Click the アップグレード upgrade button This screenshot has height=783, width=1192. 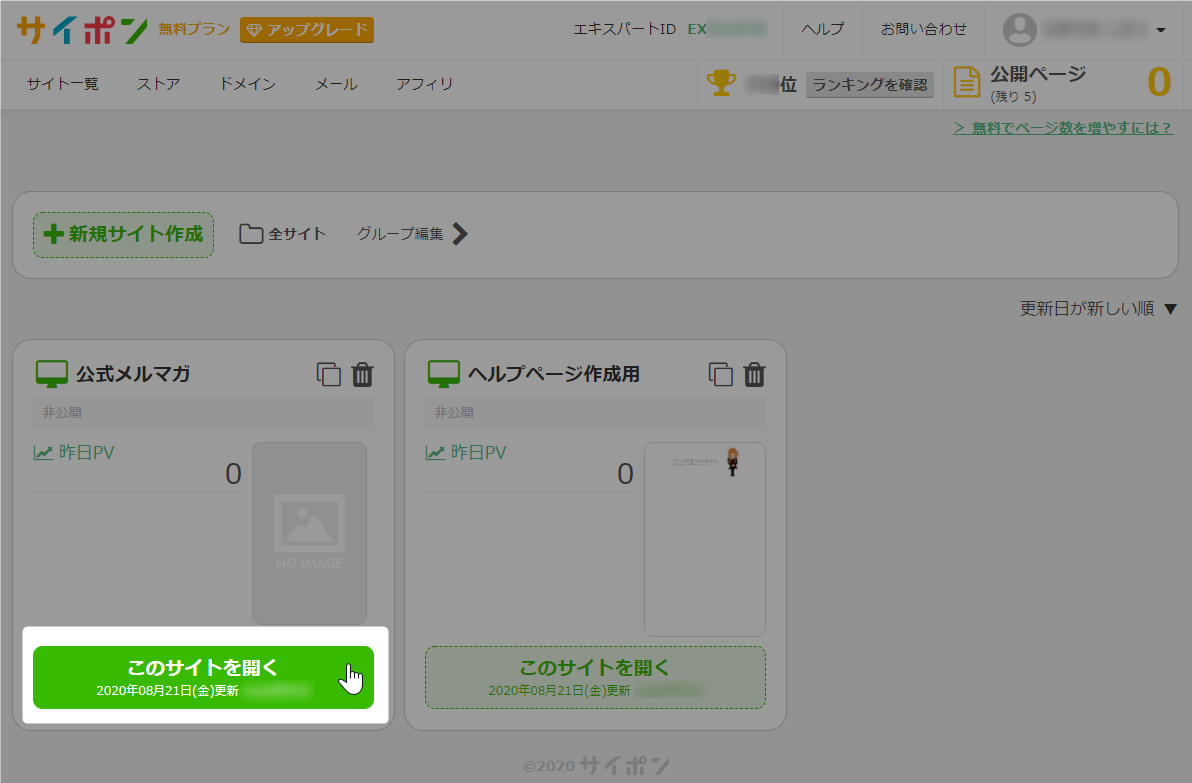306,30
